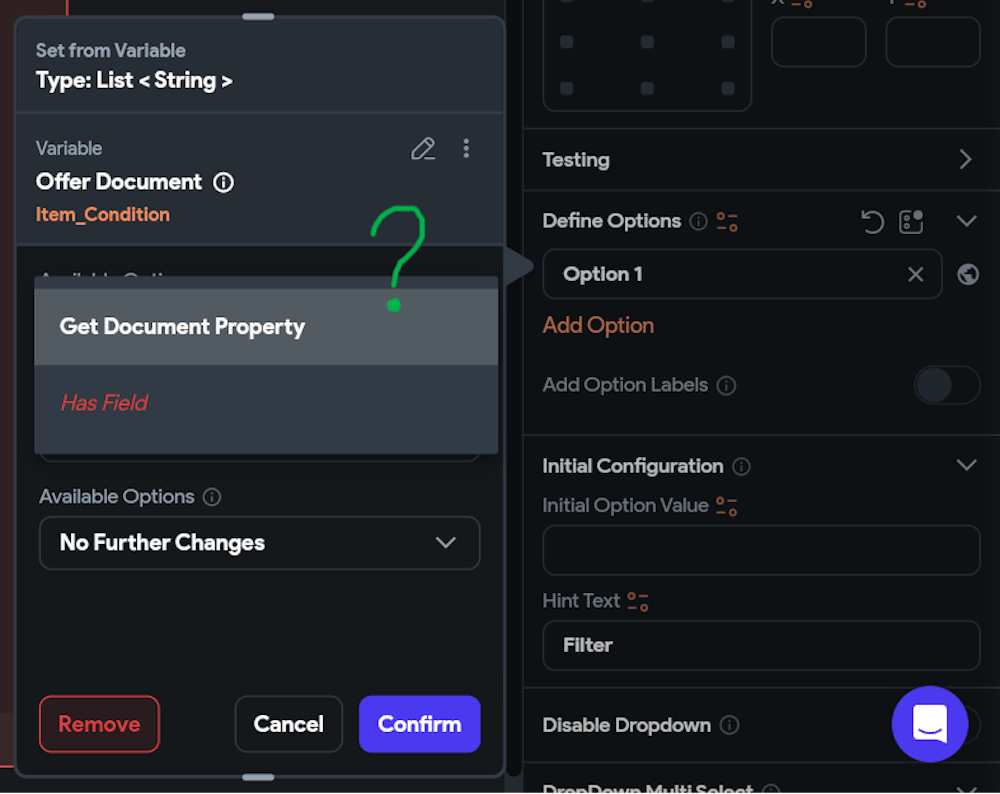Collapse the Initial Configuration section

(966, 466)
